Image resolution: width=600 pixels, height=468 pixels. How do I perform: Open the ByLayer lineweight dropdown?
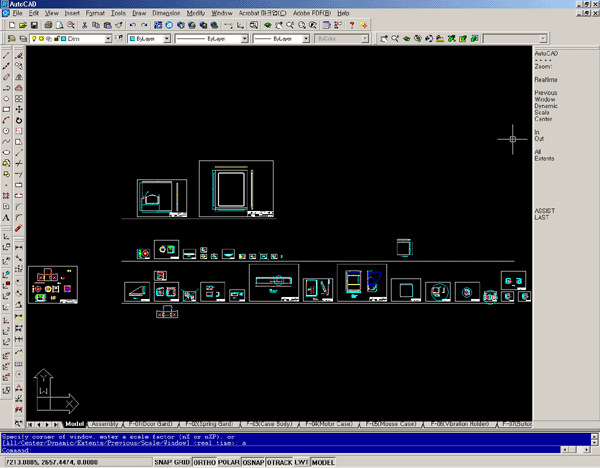(x=306, y=39)
